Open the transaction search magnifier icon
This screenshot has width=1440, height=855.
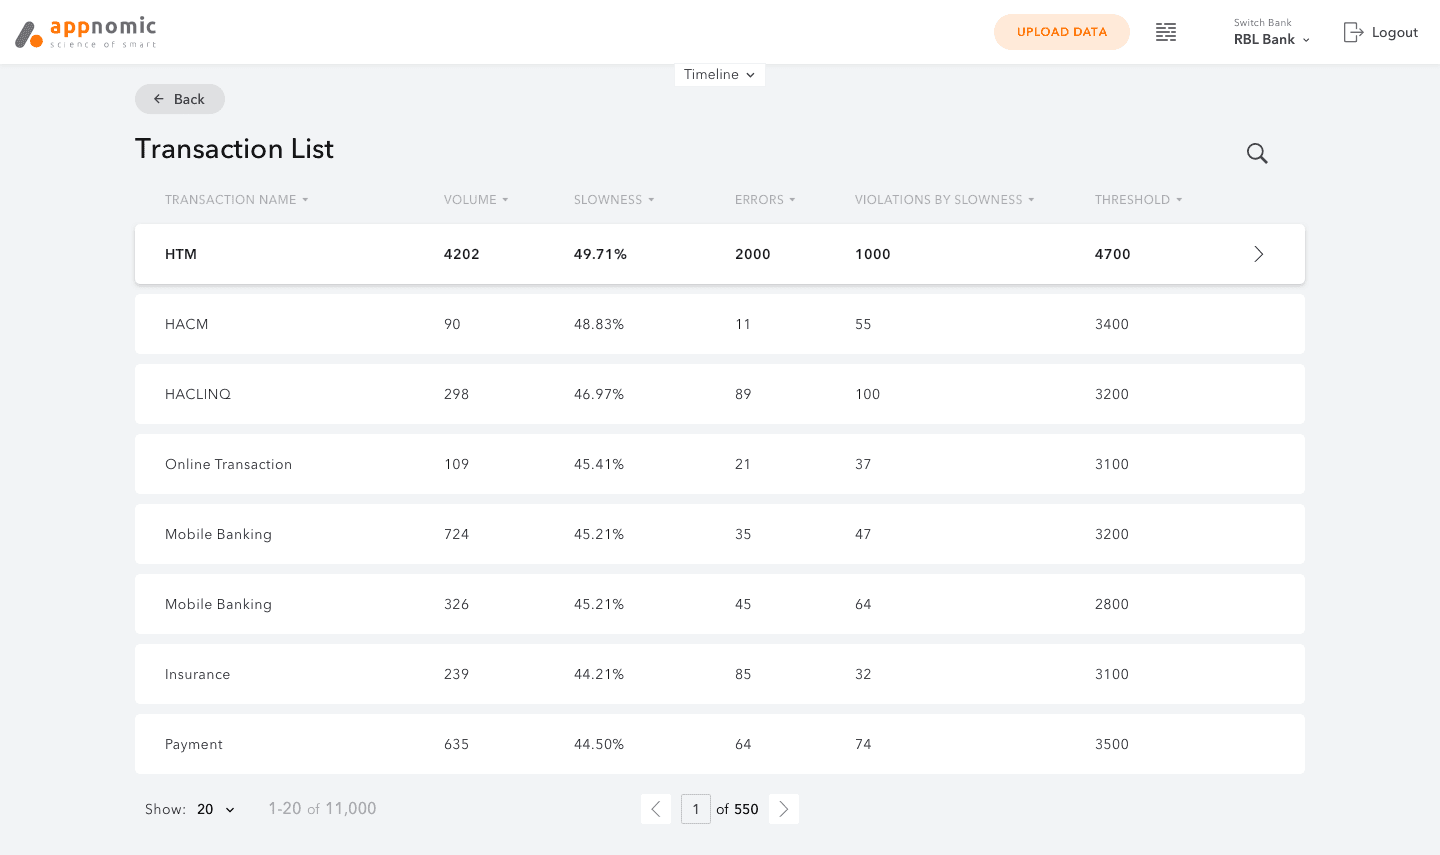pyautogui.click(x=1257, y=153)
